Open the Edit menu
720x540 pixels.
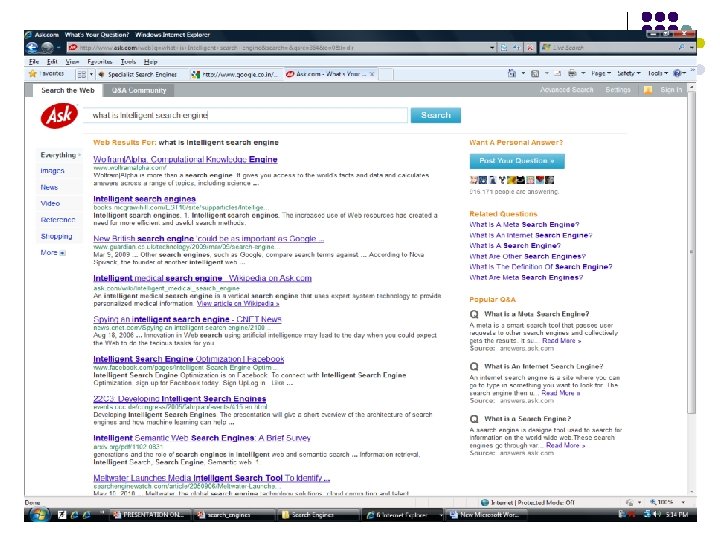pos(52,62)
